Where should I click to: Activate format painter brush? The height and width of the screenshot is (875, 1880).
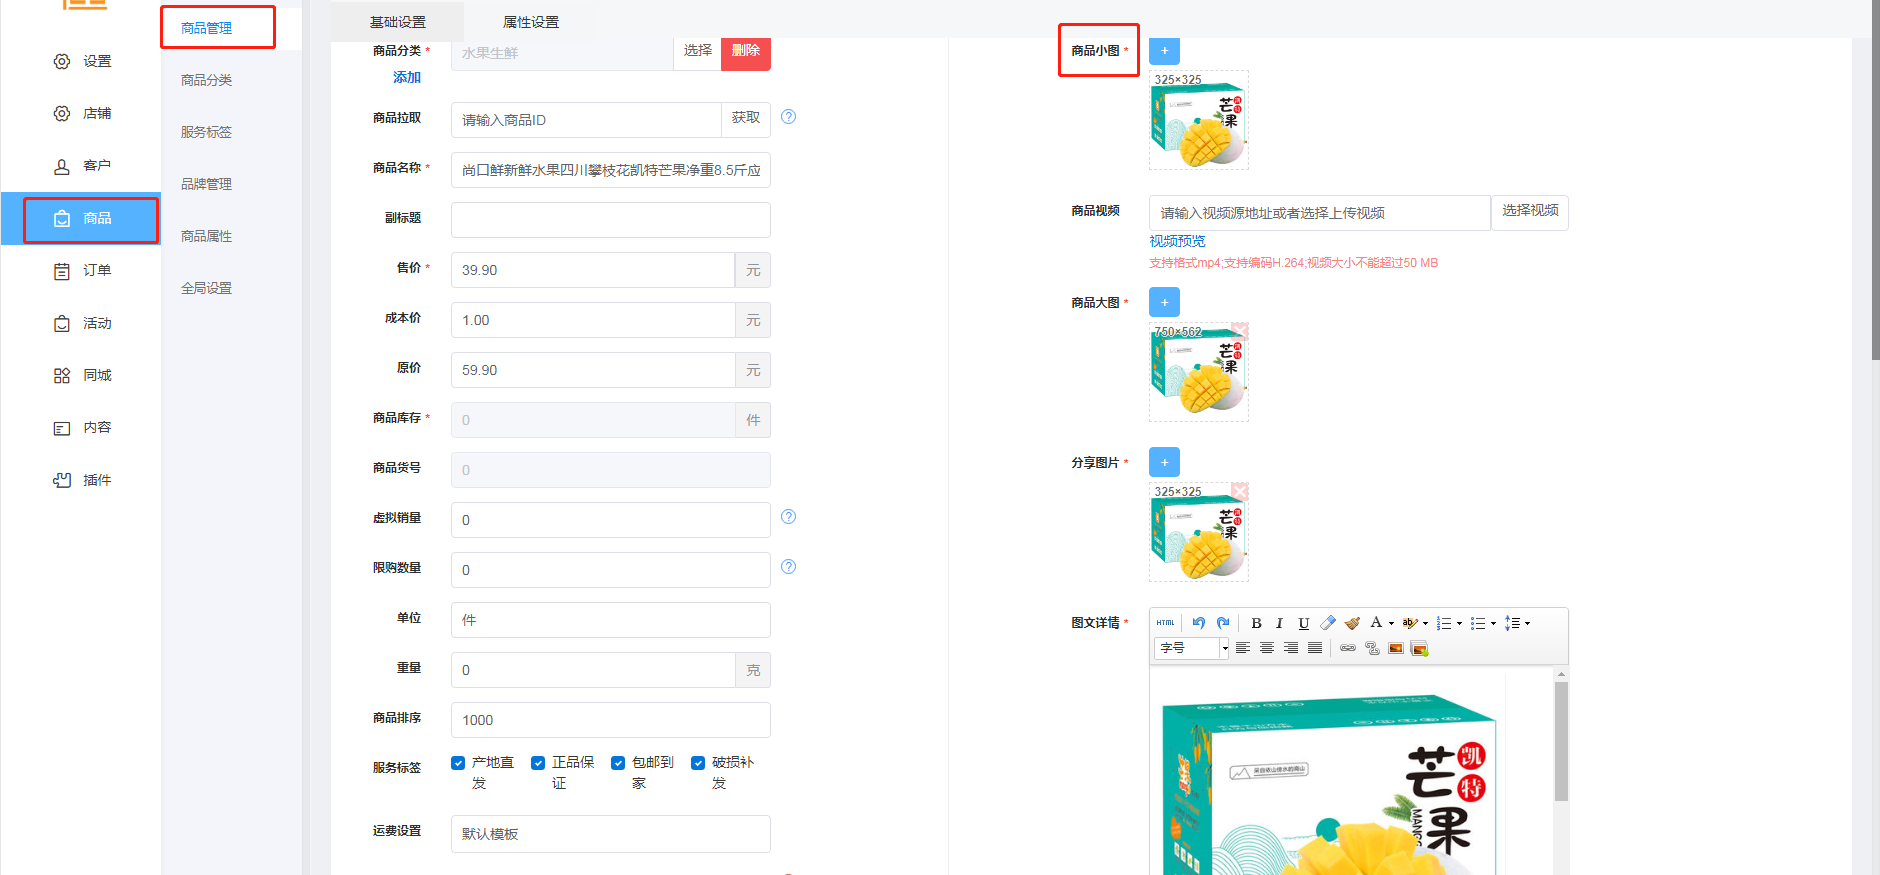coord(1352,623)
